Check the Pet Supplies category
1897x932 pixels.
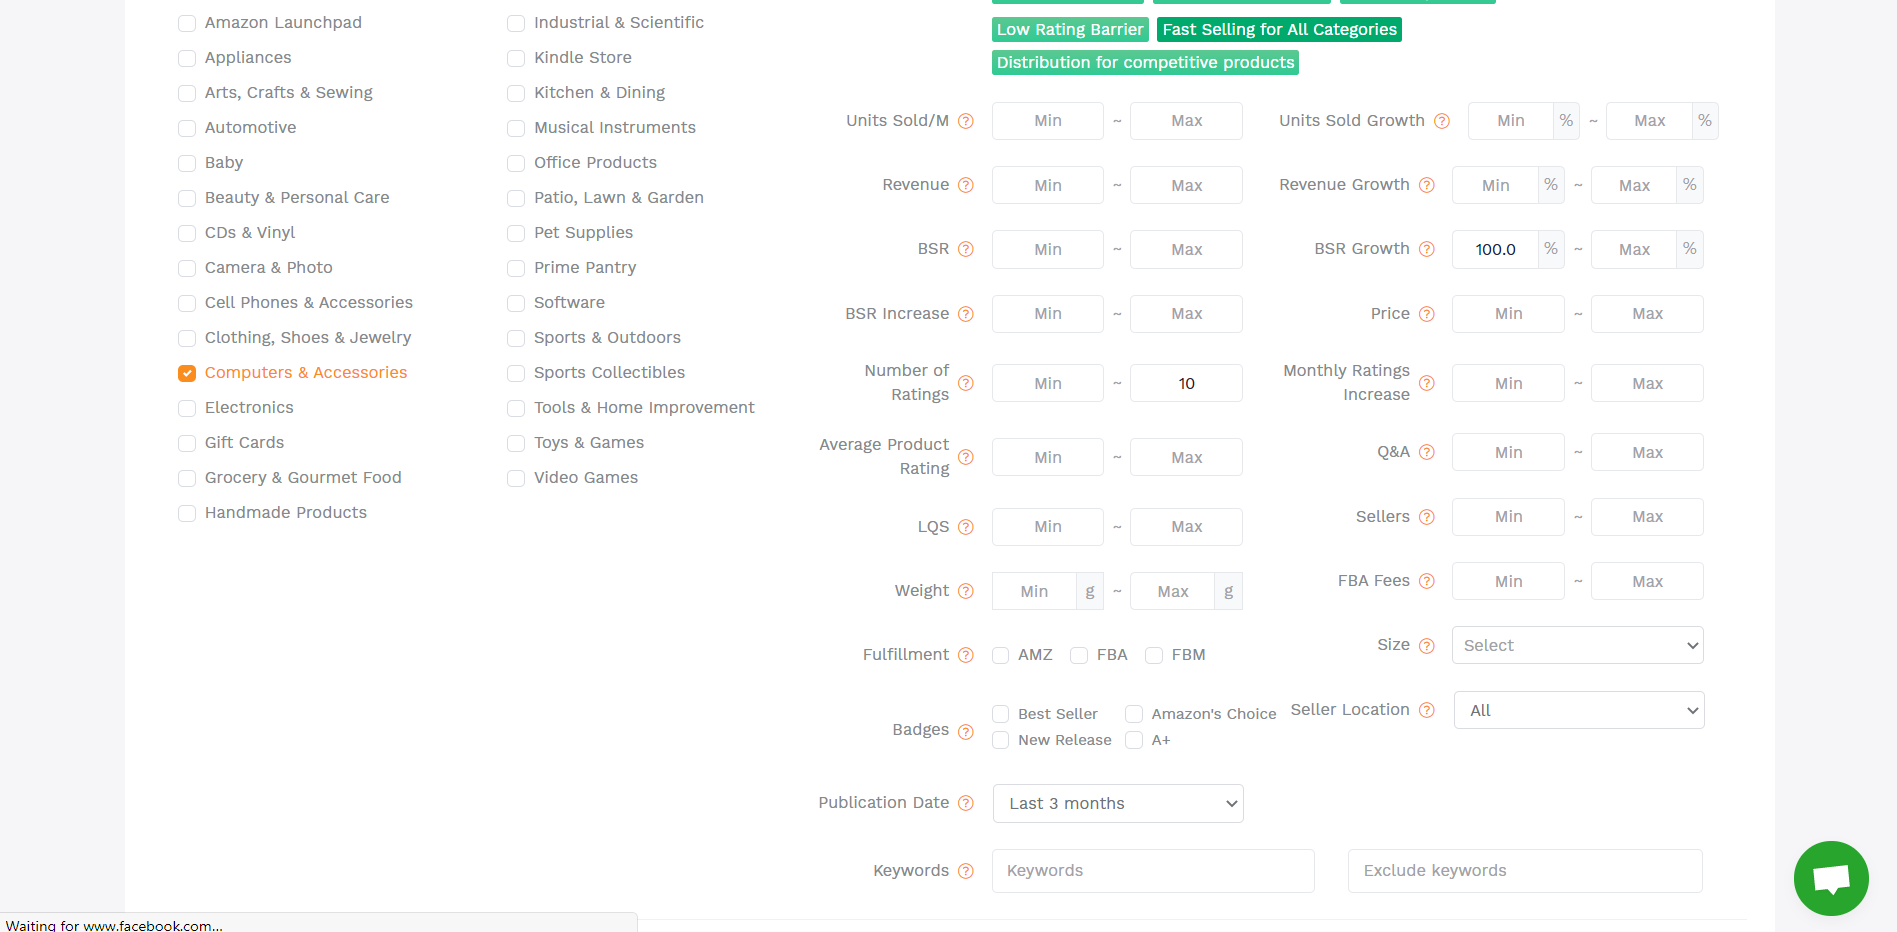pyautogui.click(x=516, y=233)
